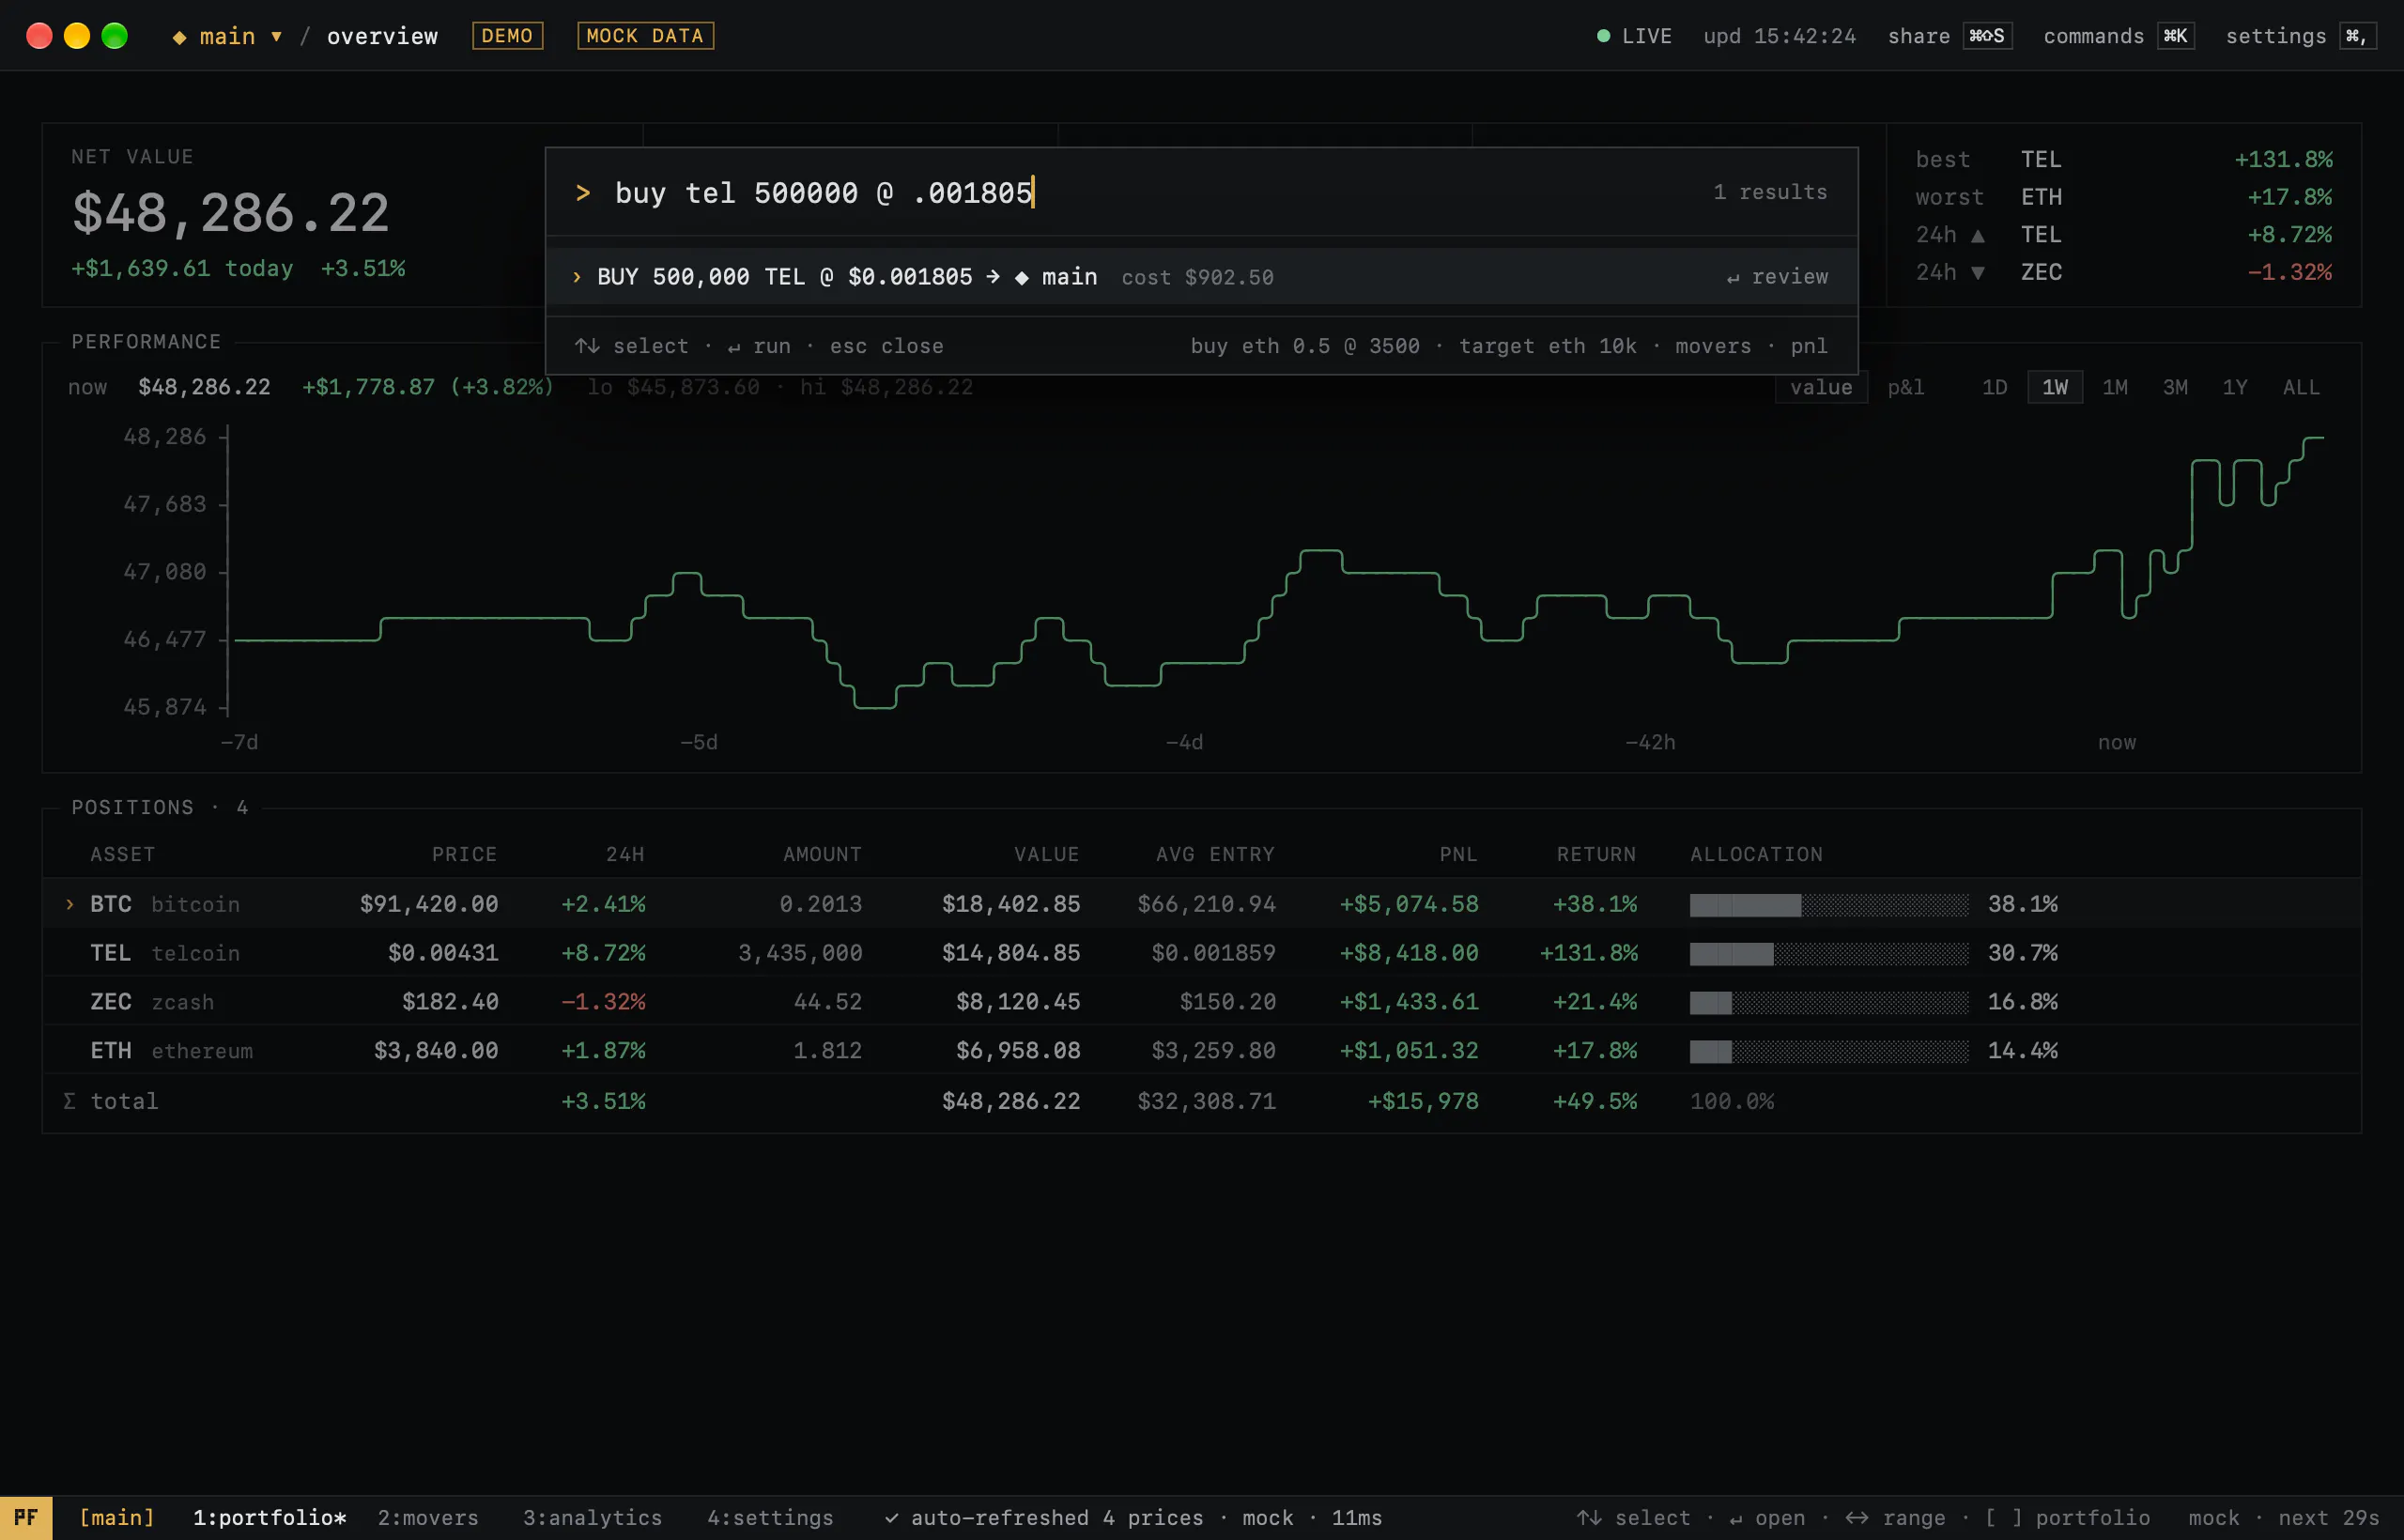Pick the 'target eth 10k' suggestion
Viewport: 2404px width, 1540px height.
[x=1547, y=346]
